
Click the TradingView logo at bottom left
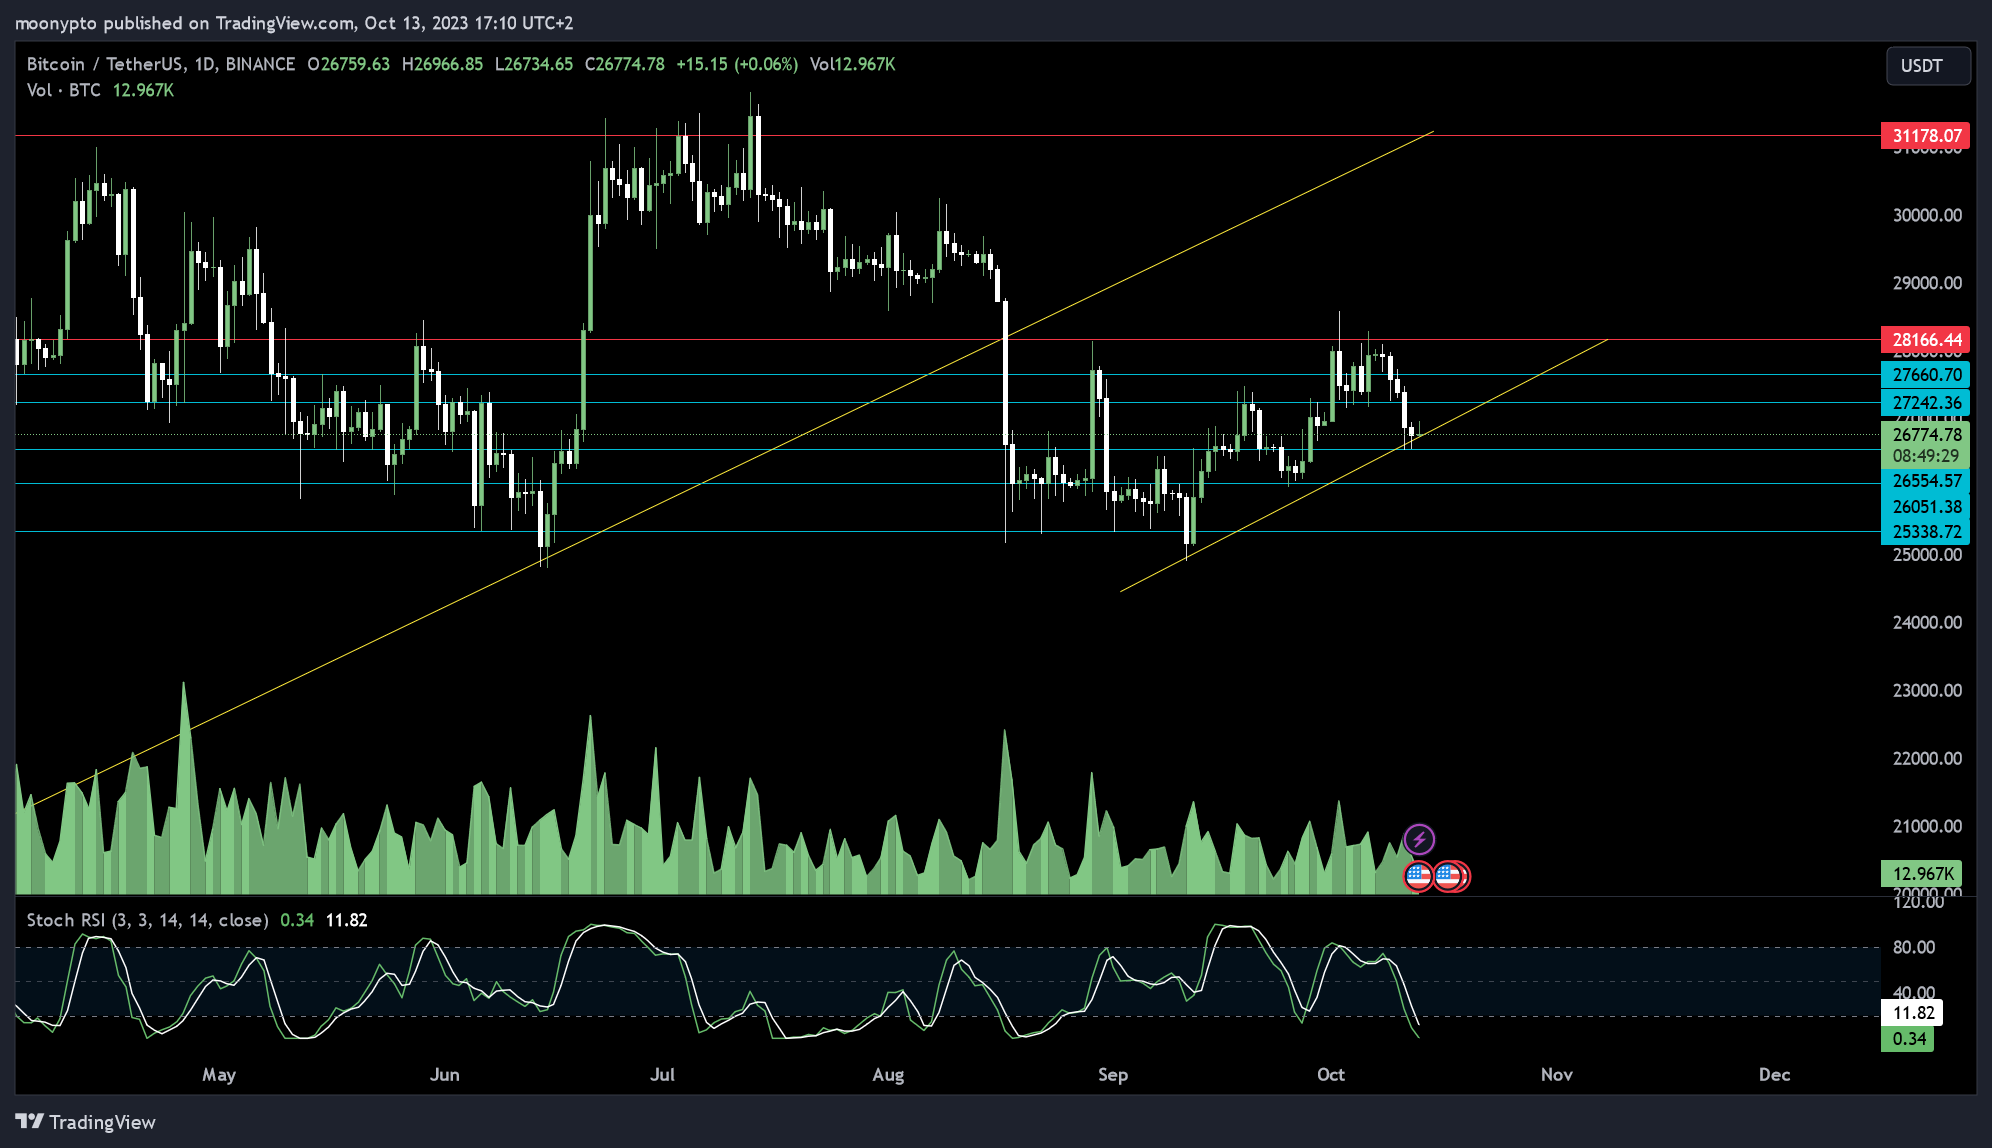click(x=86, y=1122)
